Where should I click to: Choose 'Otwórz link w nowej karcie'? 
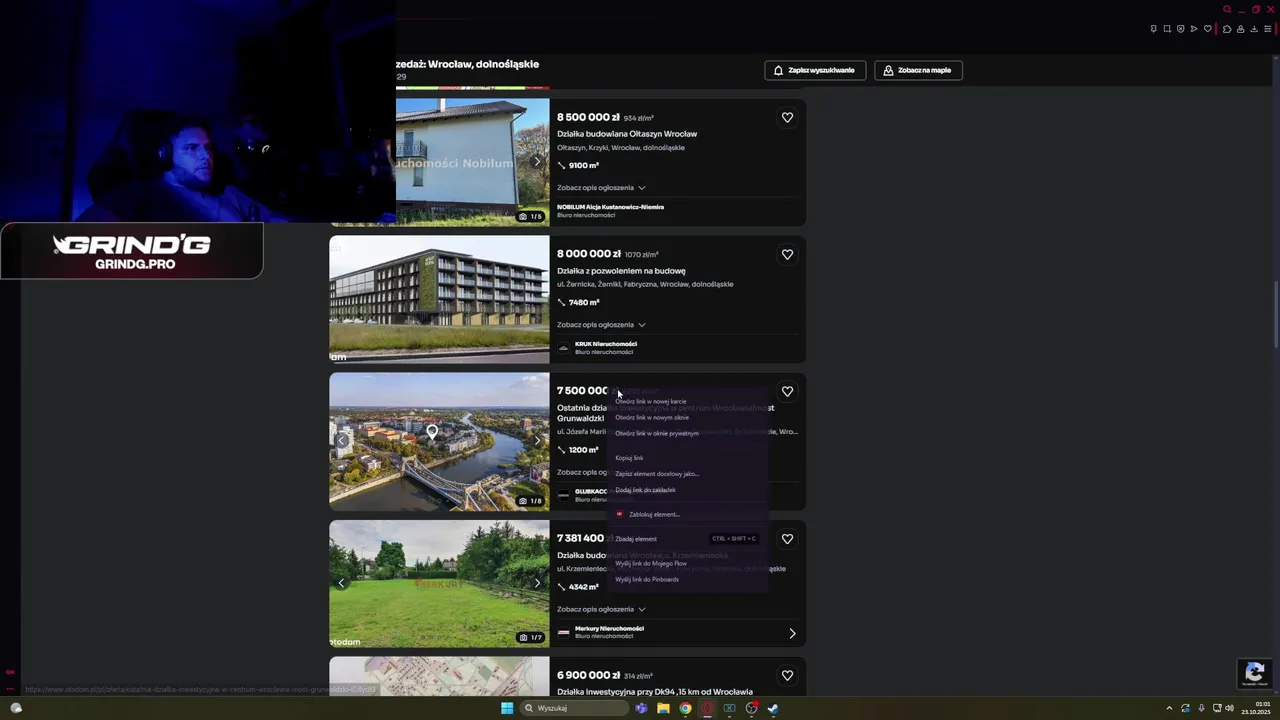(651, 401)
